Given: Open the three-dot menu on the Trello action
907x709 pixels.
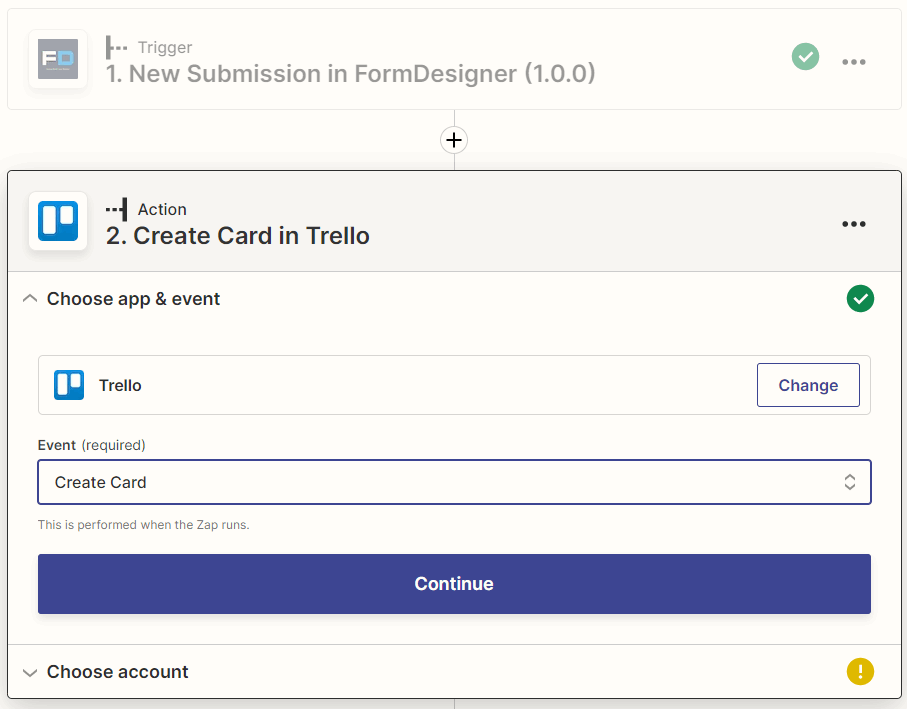Looking at the screenshot, I should [853, 224].
